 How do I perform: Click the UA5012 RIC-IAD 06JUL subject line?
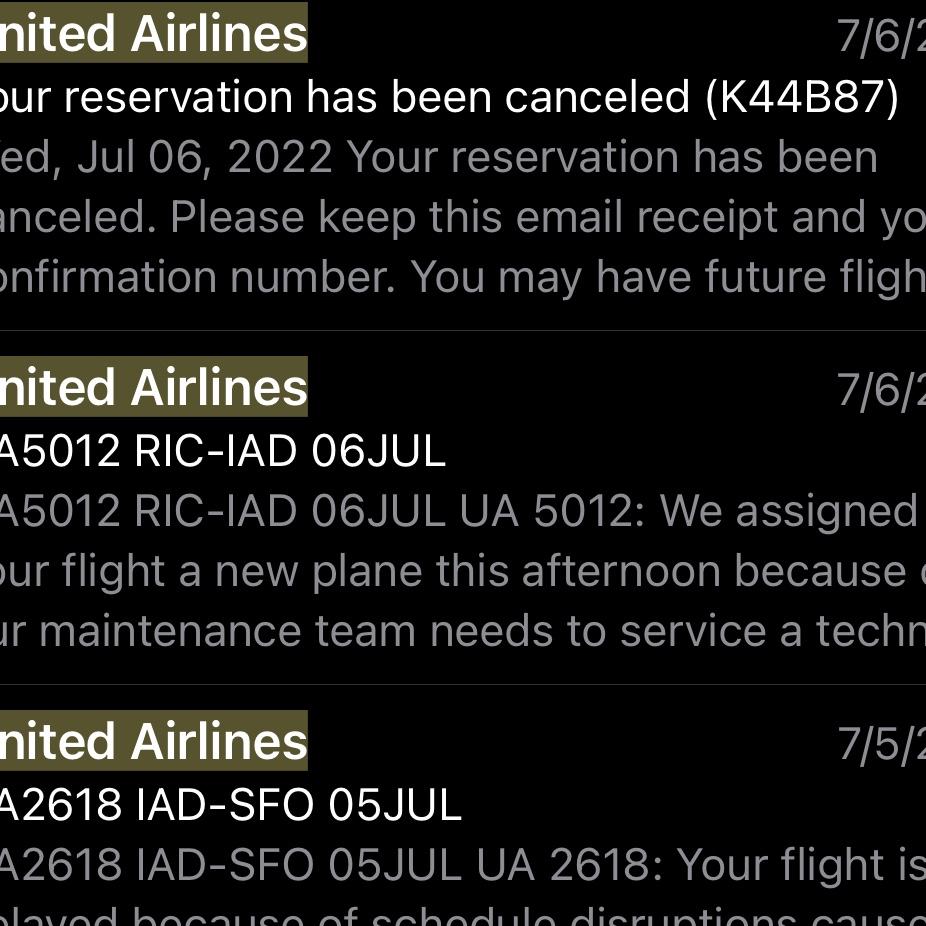coord(220,450)
